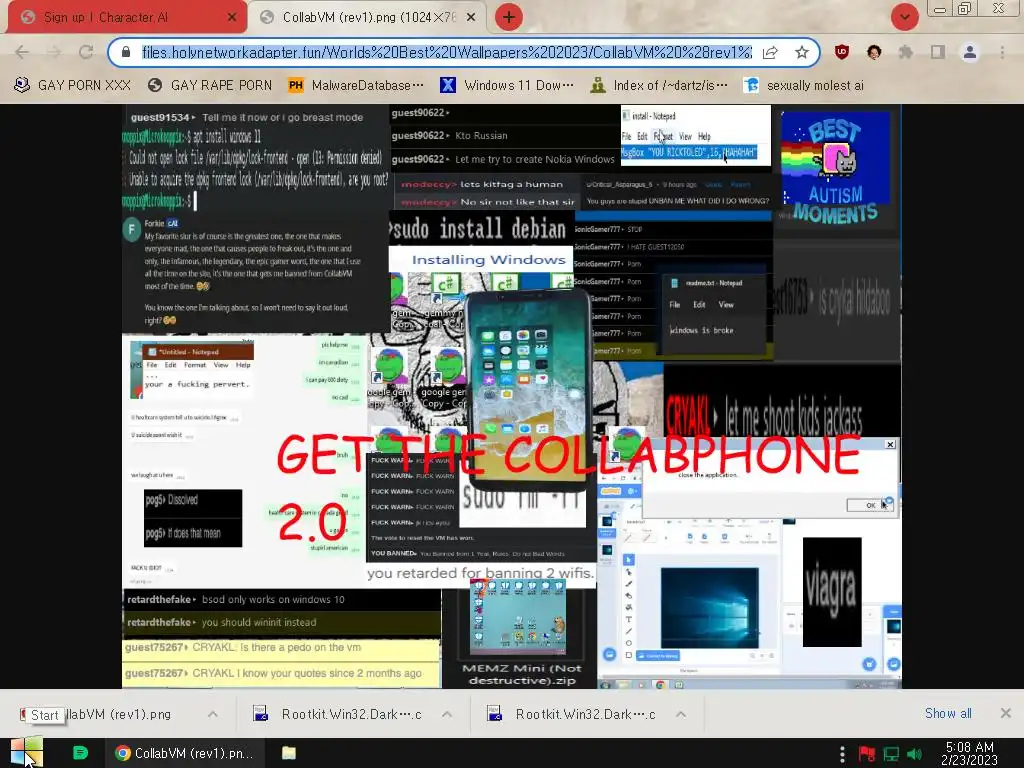Open the Rootkit.Win32.Dark download next to CollabVM download
The width and height of the screenshot is (1024, 768).
338,714
